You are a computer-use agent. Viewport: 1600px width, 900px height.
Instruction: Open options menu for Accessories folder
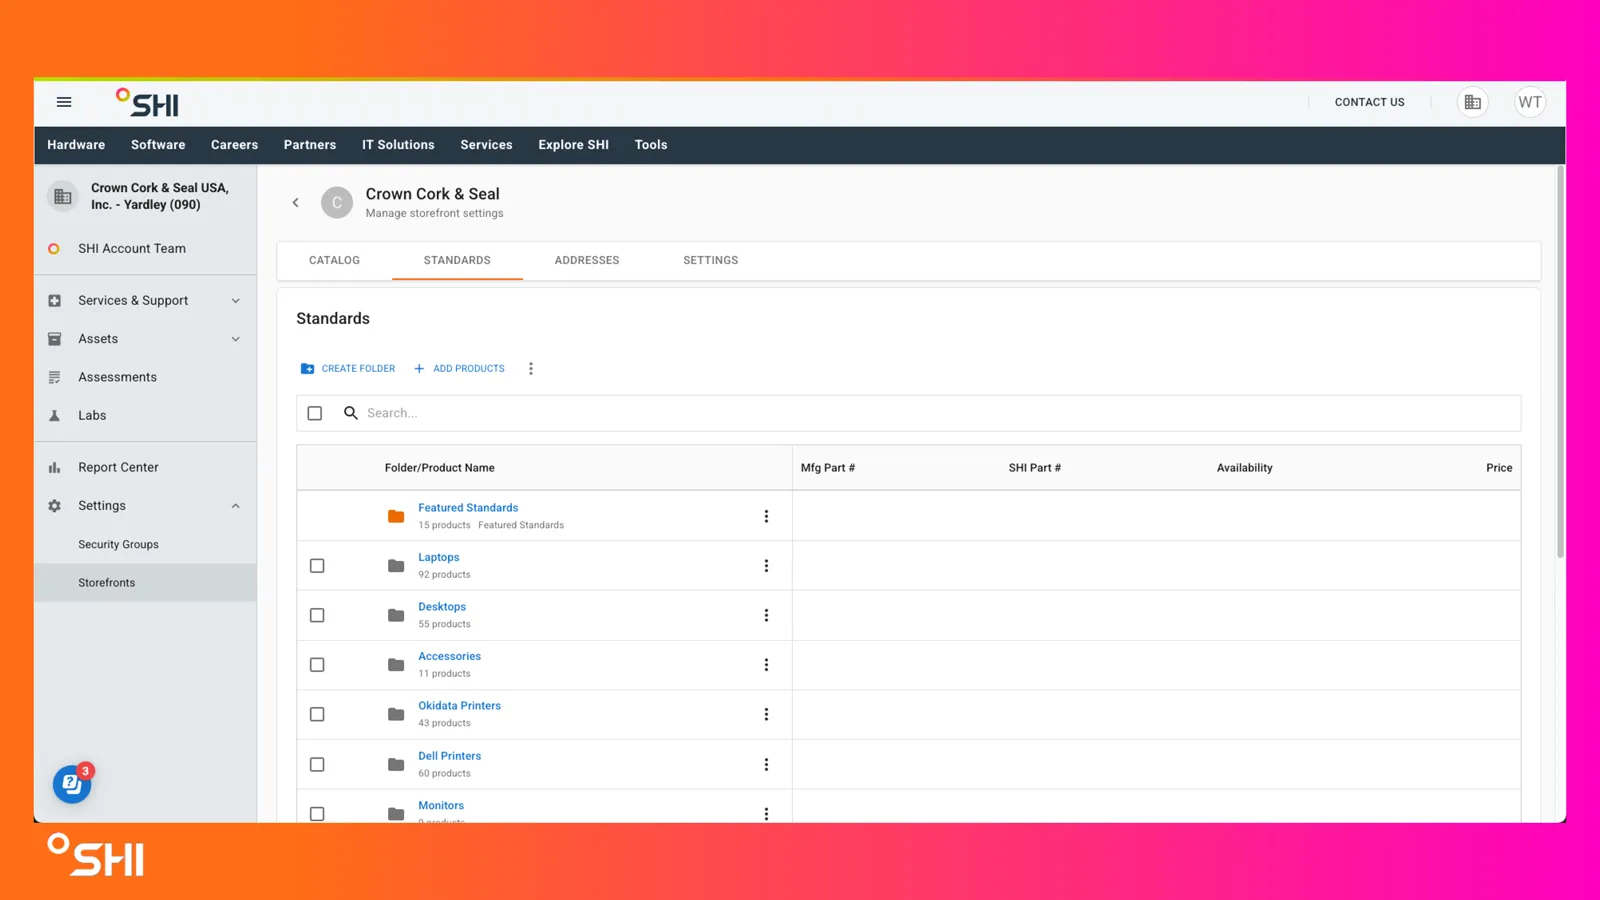[766, 665]
